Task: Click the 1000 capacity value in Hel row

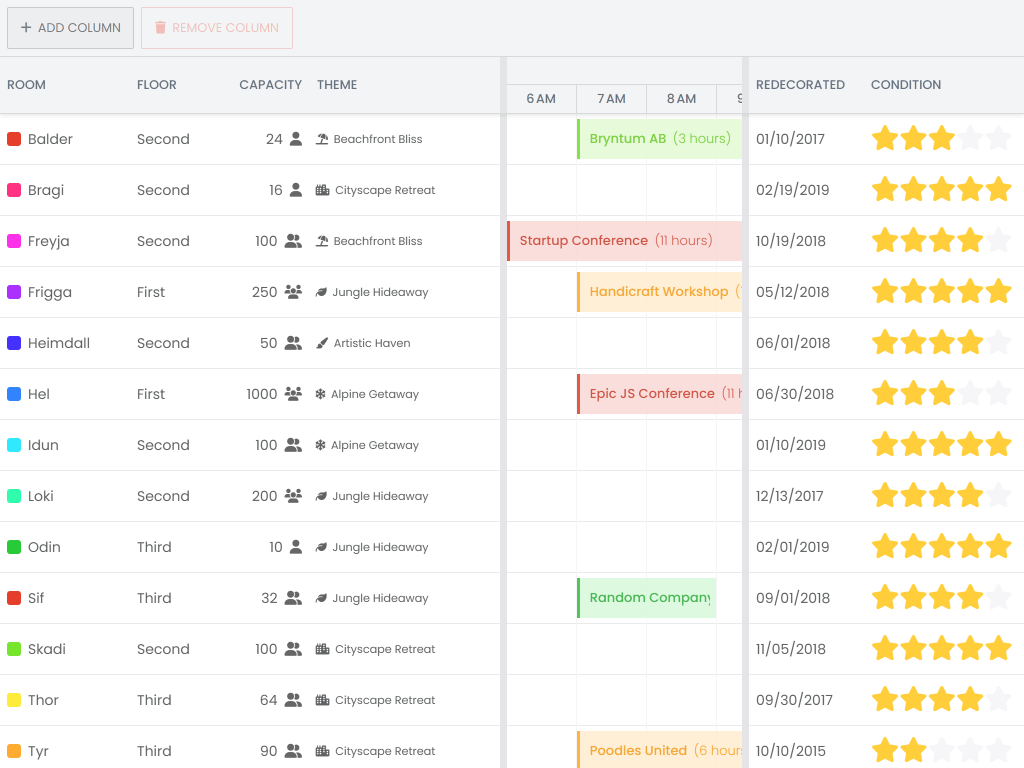Action: pos(262,394)
